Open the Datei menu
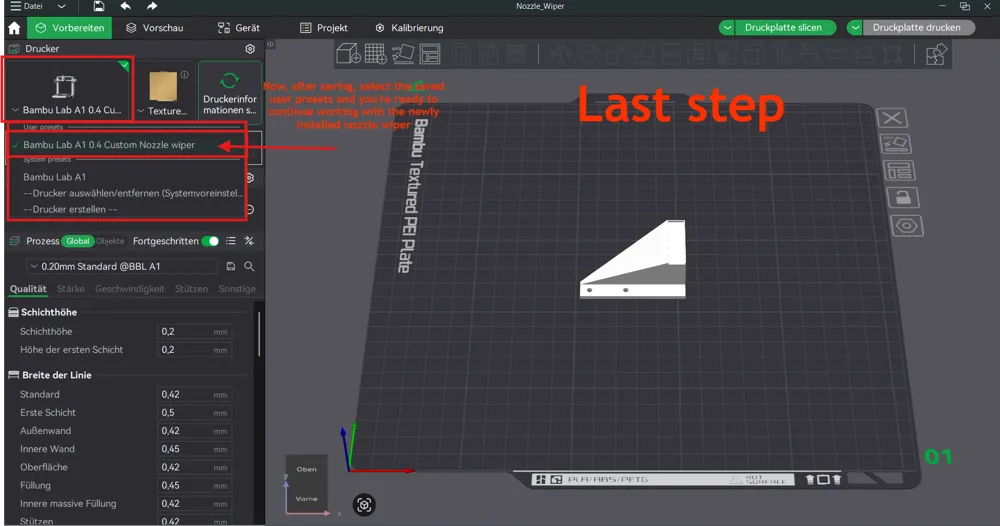 tap(26, 6)
